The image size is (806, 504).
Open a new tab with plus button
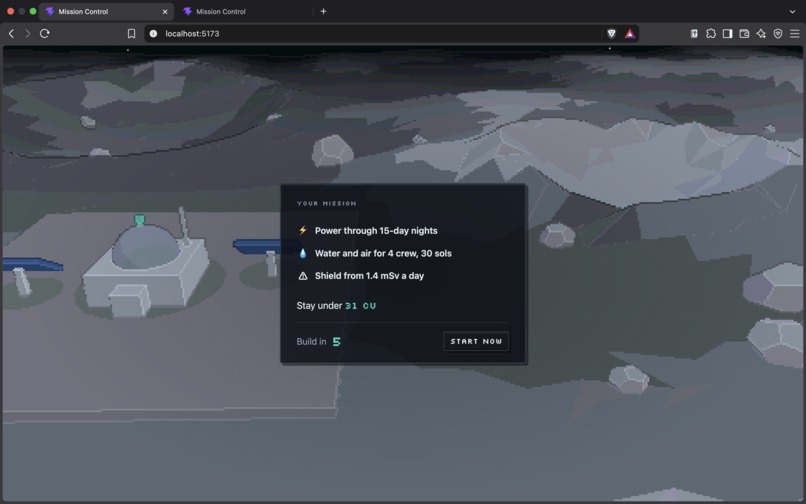coord(323,11)
